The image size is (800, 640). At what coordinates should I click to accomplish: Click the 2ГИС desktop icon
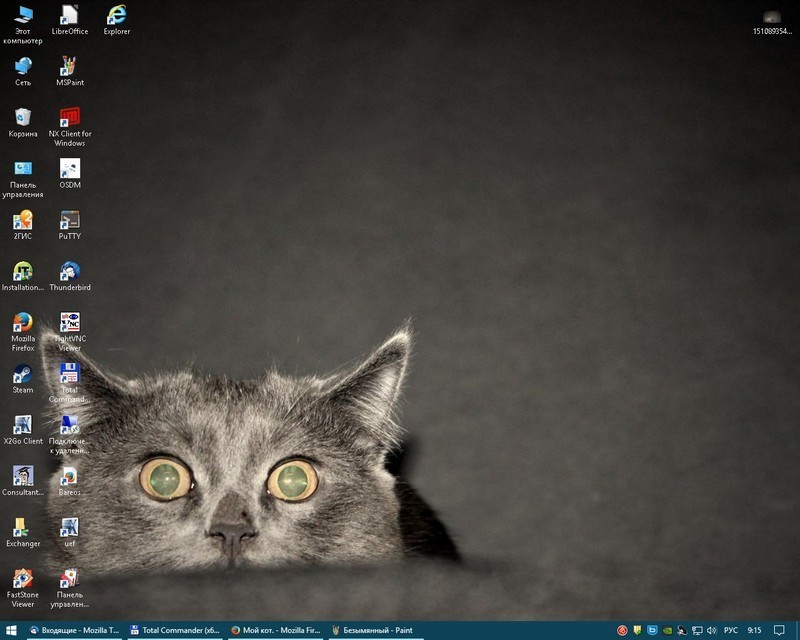[22, 221]
